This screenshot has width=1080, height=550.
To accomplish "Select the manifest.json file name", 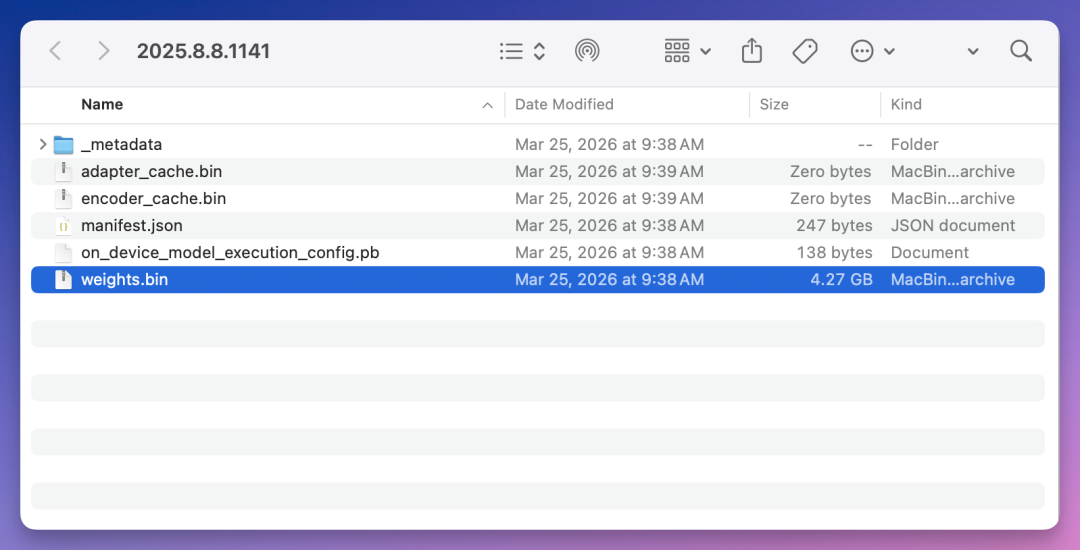I will tap(132, 226).
